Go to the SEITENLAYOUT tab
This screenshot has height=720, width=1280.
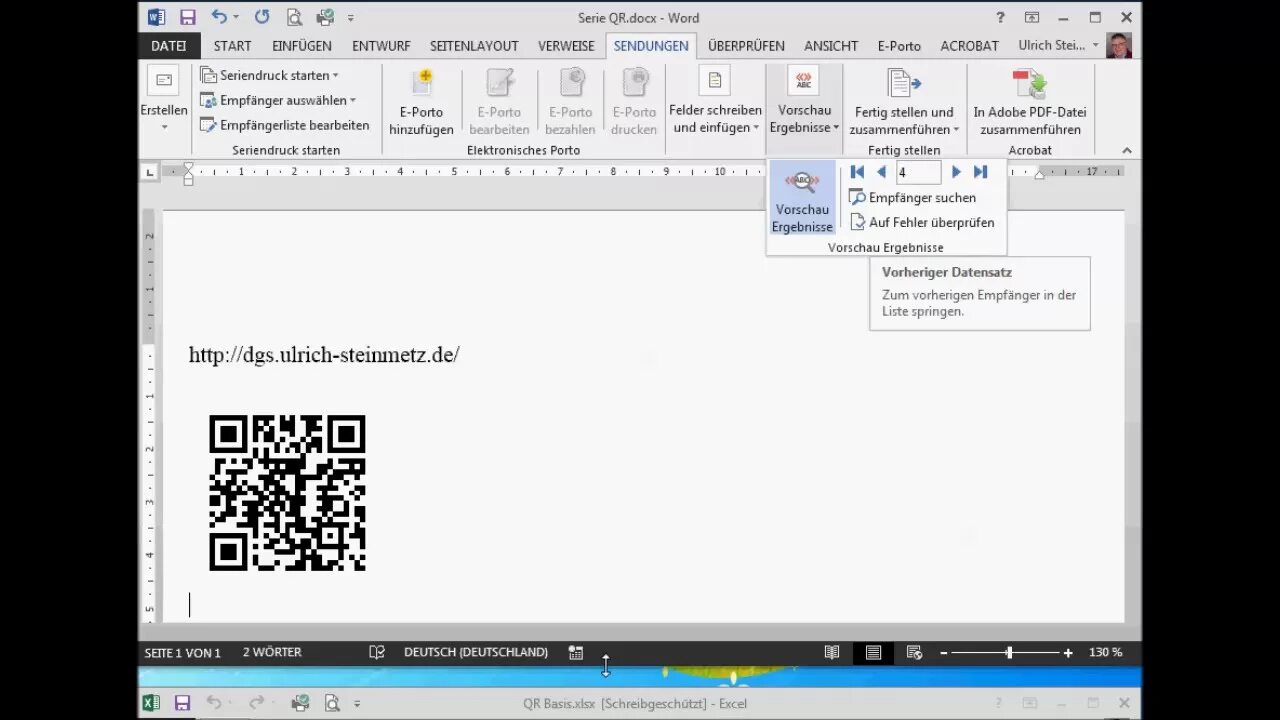coord(474,46)
